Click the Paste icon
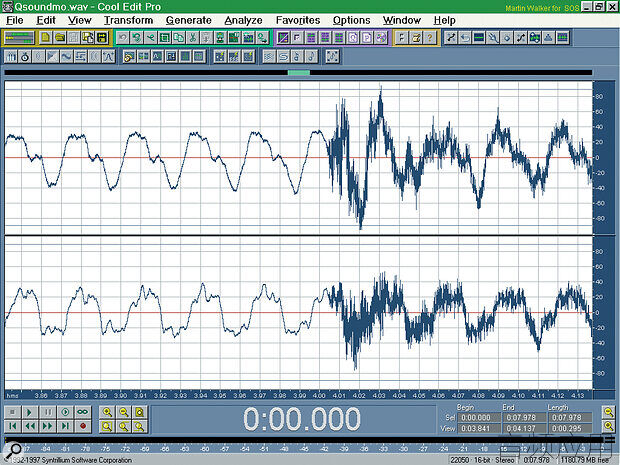Viewport: 620px width, 465px height. [x=206, y=38]
